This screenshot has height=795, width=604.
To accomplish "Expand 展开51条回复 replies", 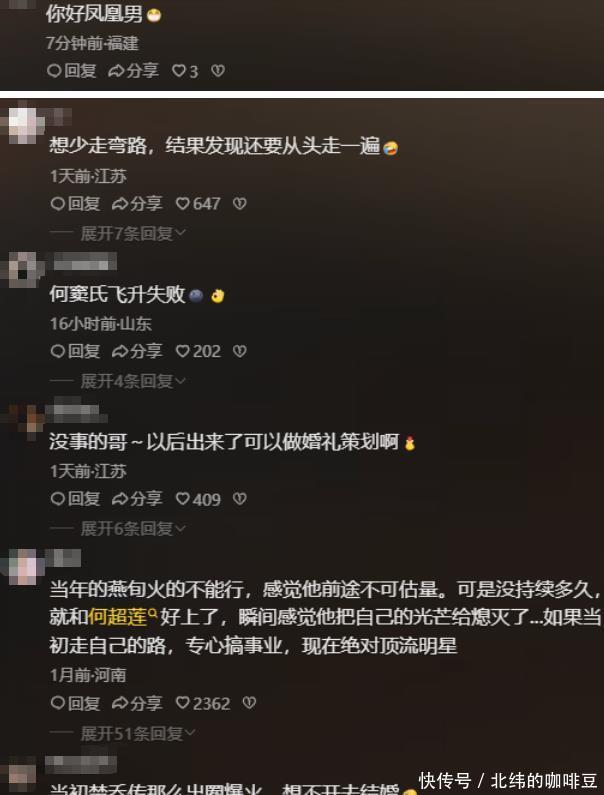I will (138, 733).
